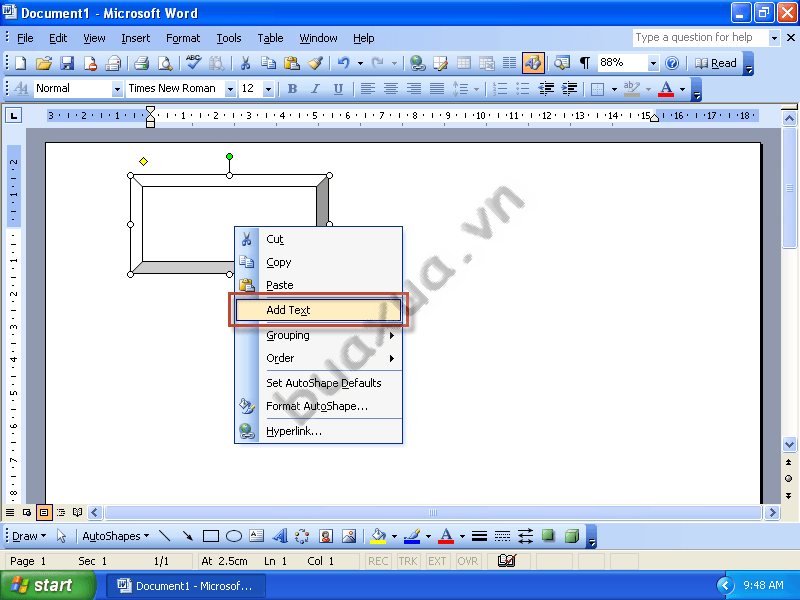
Task: Insert a Text Box from Drawing toolbar
Action: point(257,536)
